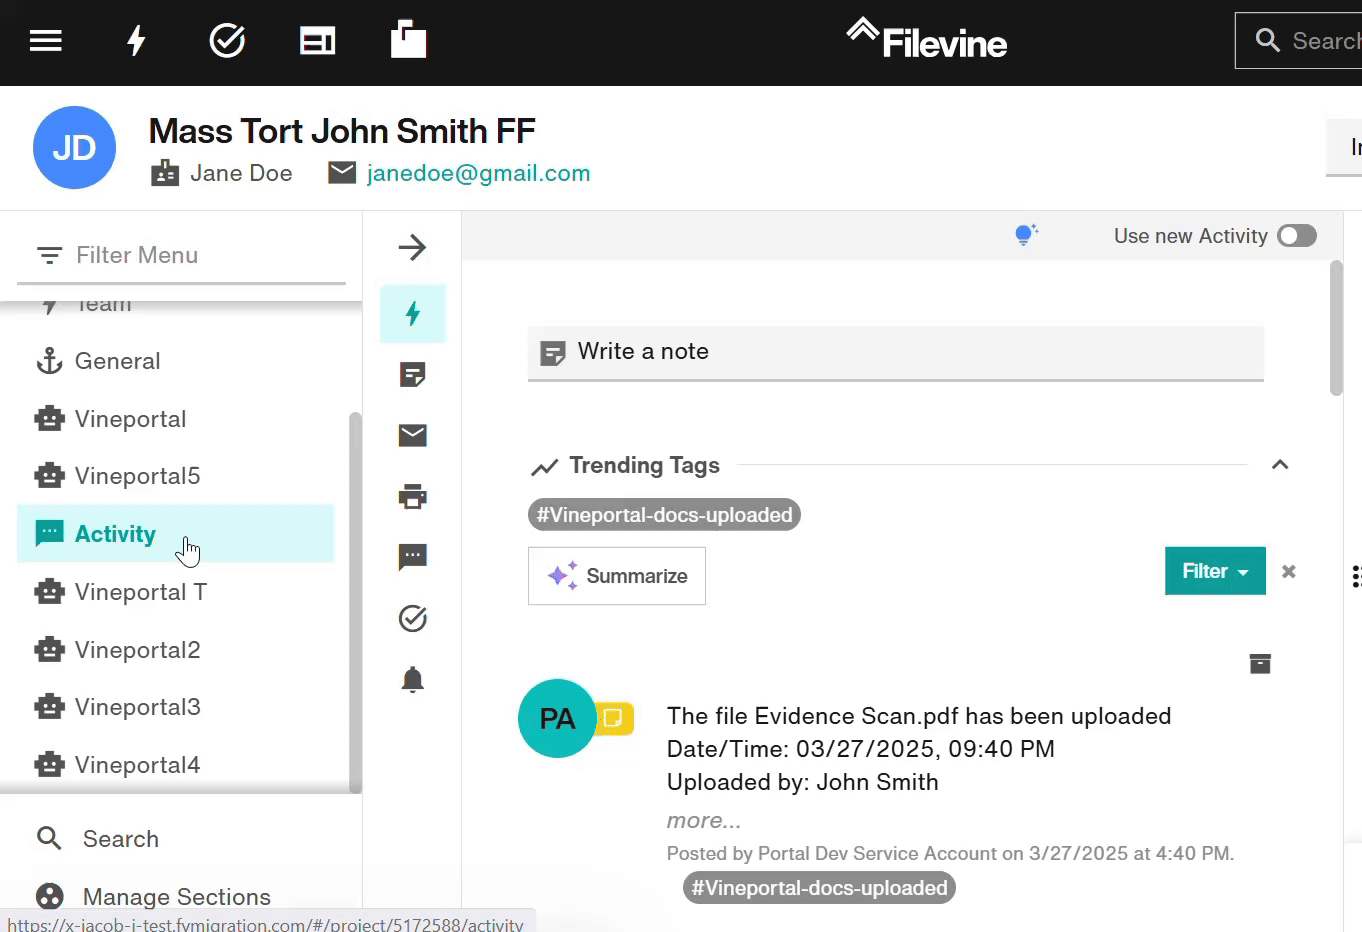The height and width of the screenshot is (932, 1362).
Task: Click the 'Posted by Portal Dev Service Account' line
Action: (951, 854)
